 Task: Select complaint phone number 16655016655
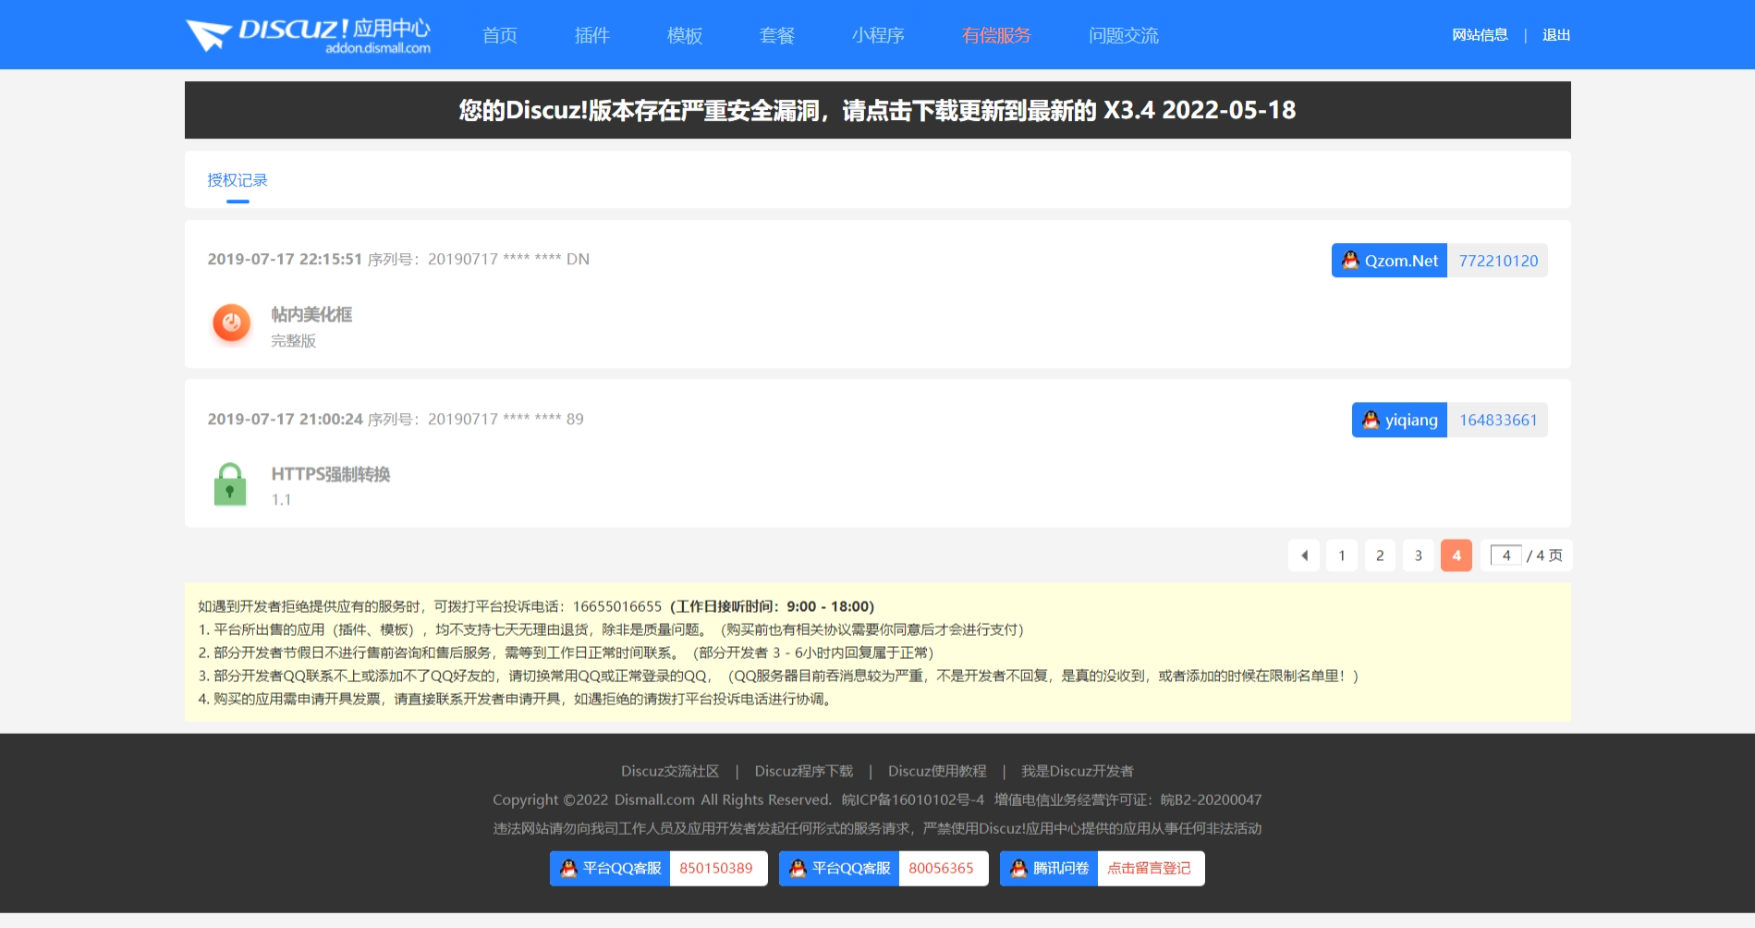point(617,606)
